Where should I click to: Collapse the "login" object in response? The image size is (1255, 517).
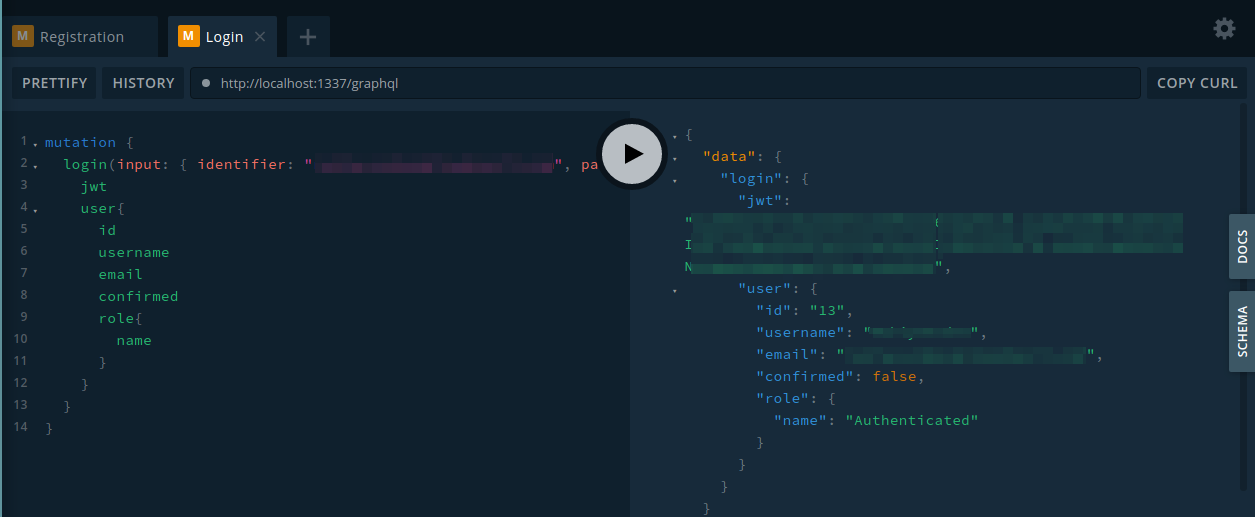pyautogui.click(x=675, y=180)
